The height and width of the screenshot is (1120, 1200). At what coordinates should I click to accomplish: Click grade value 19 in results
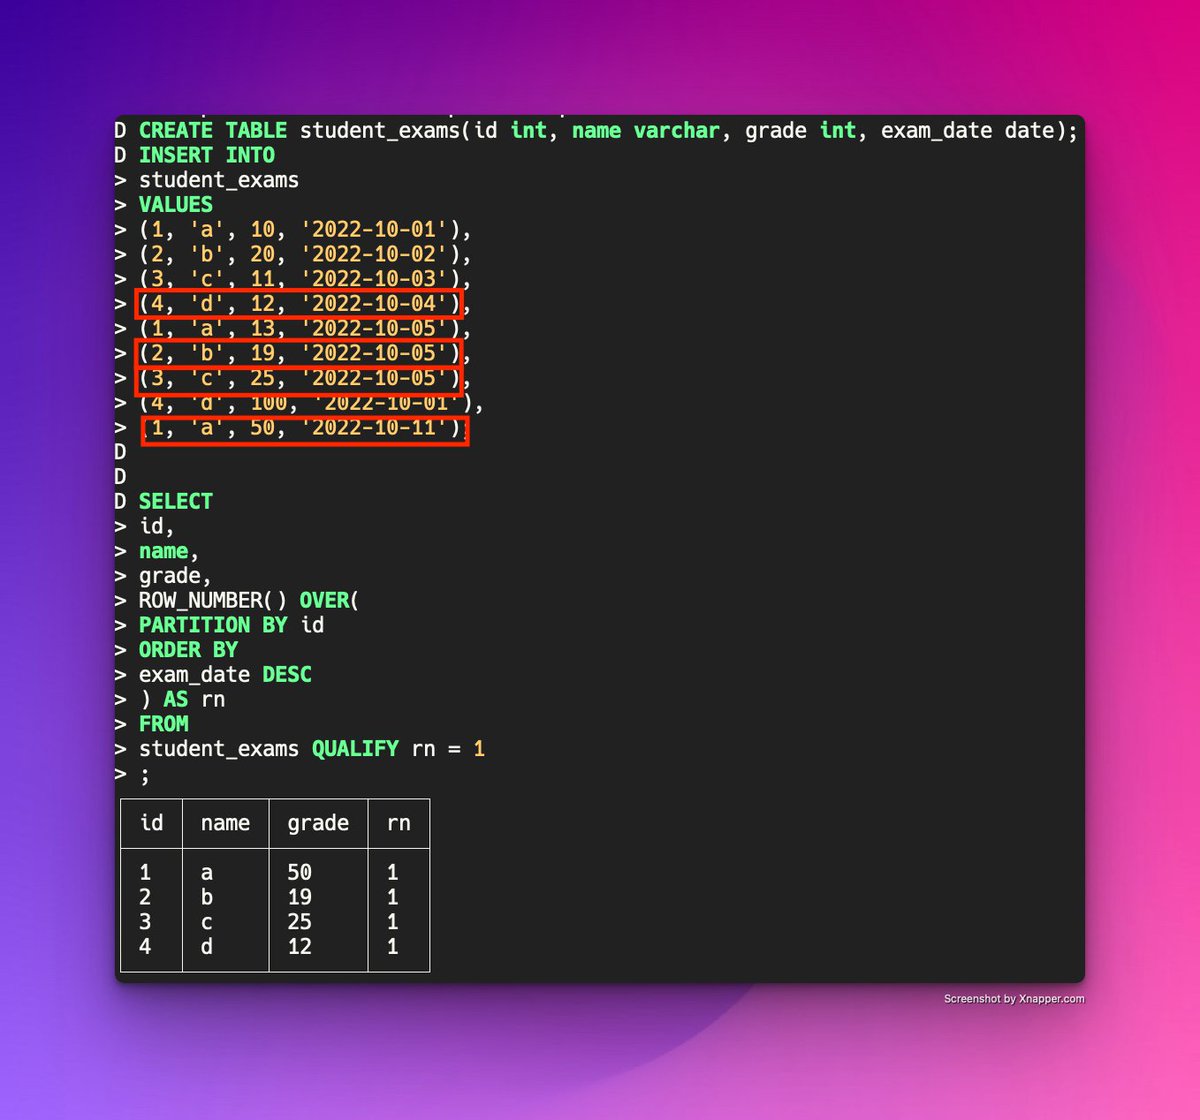point(299,897)
